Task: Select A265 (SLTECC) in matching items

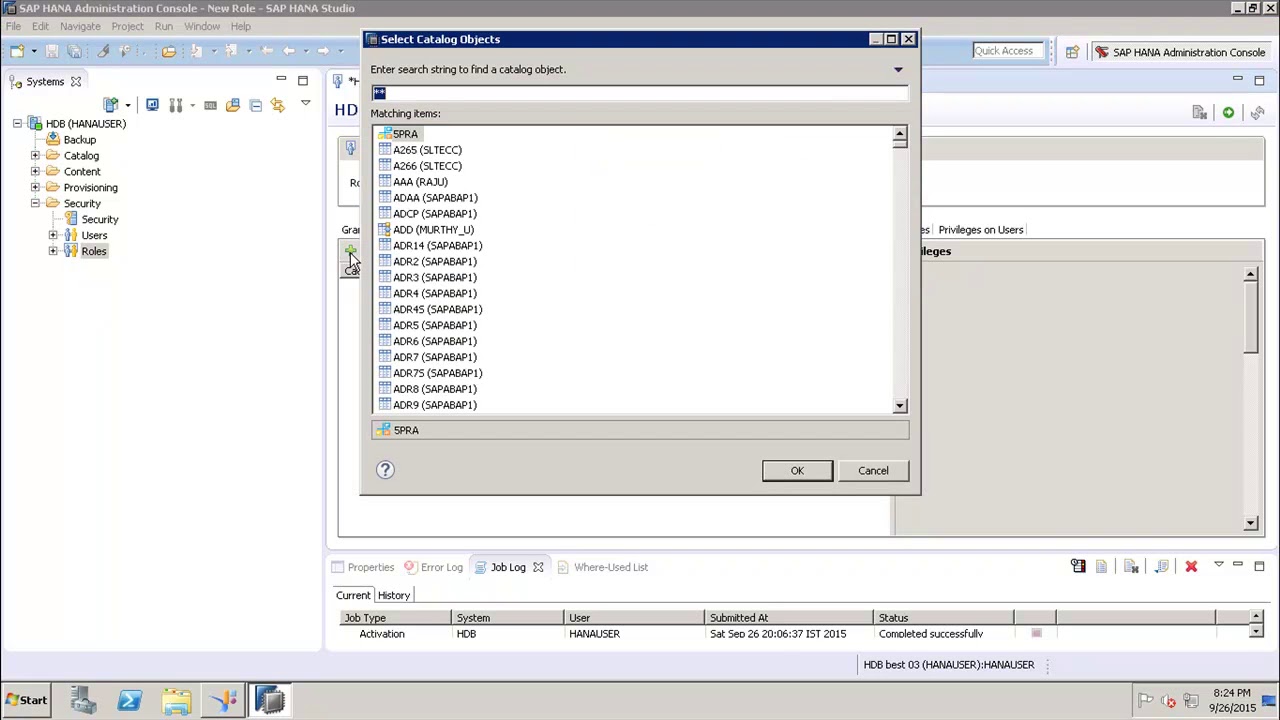Action: pos(427,150)
